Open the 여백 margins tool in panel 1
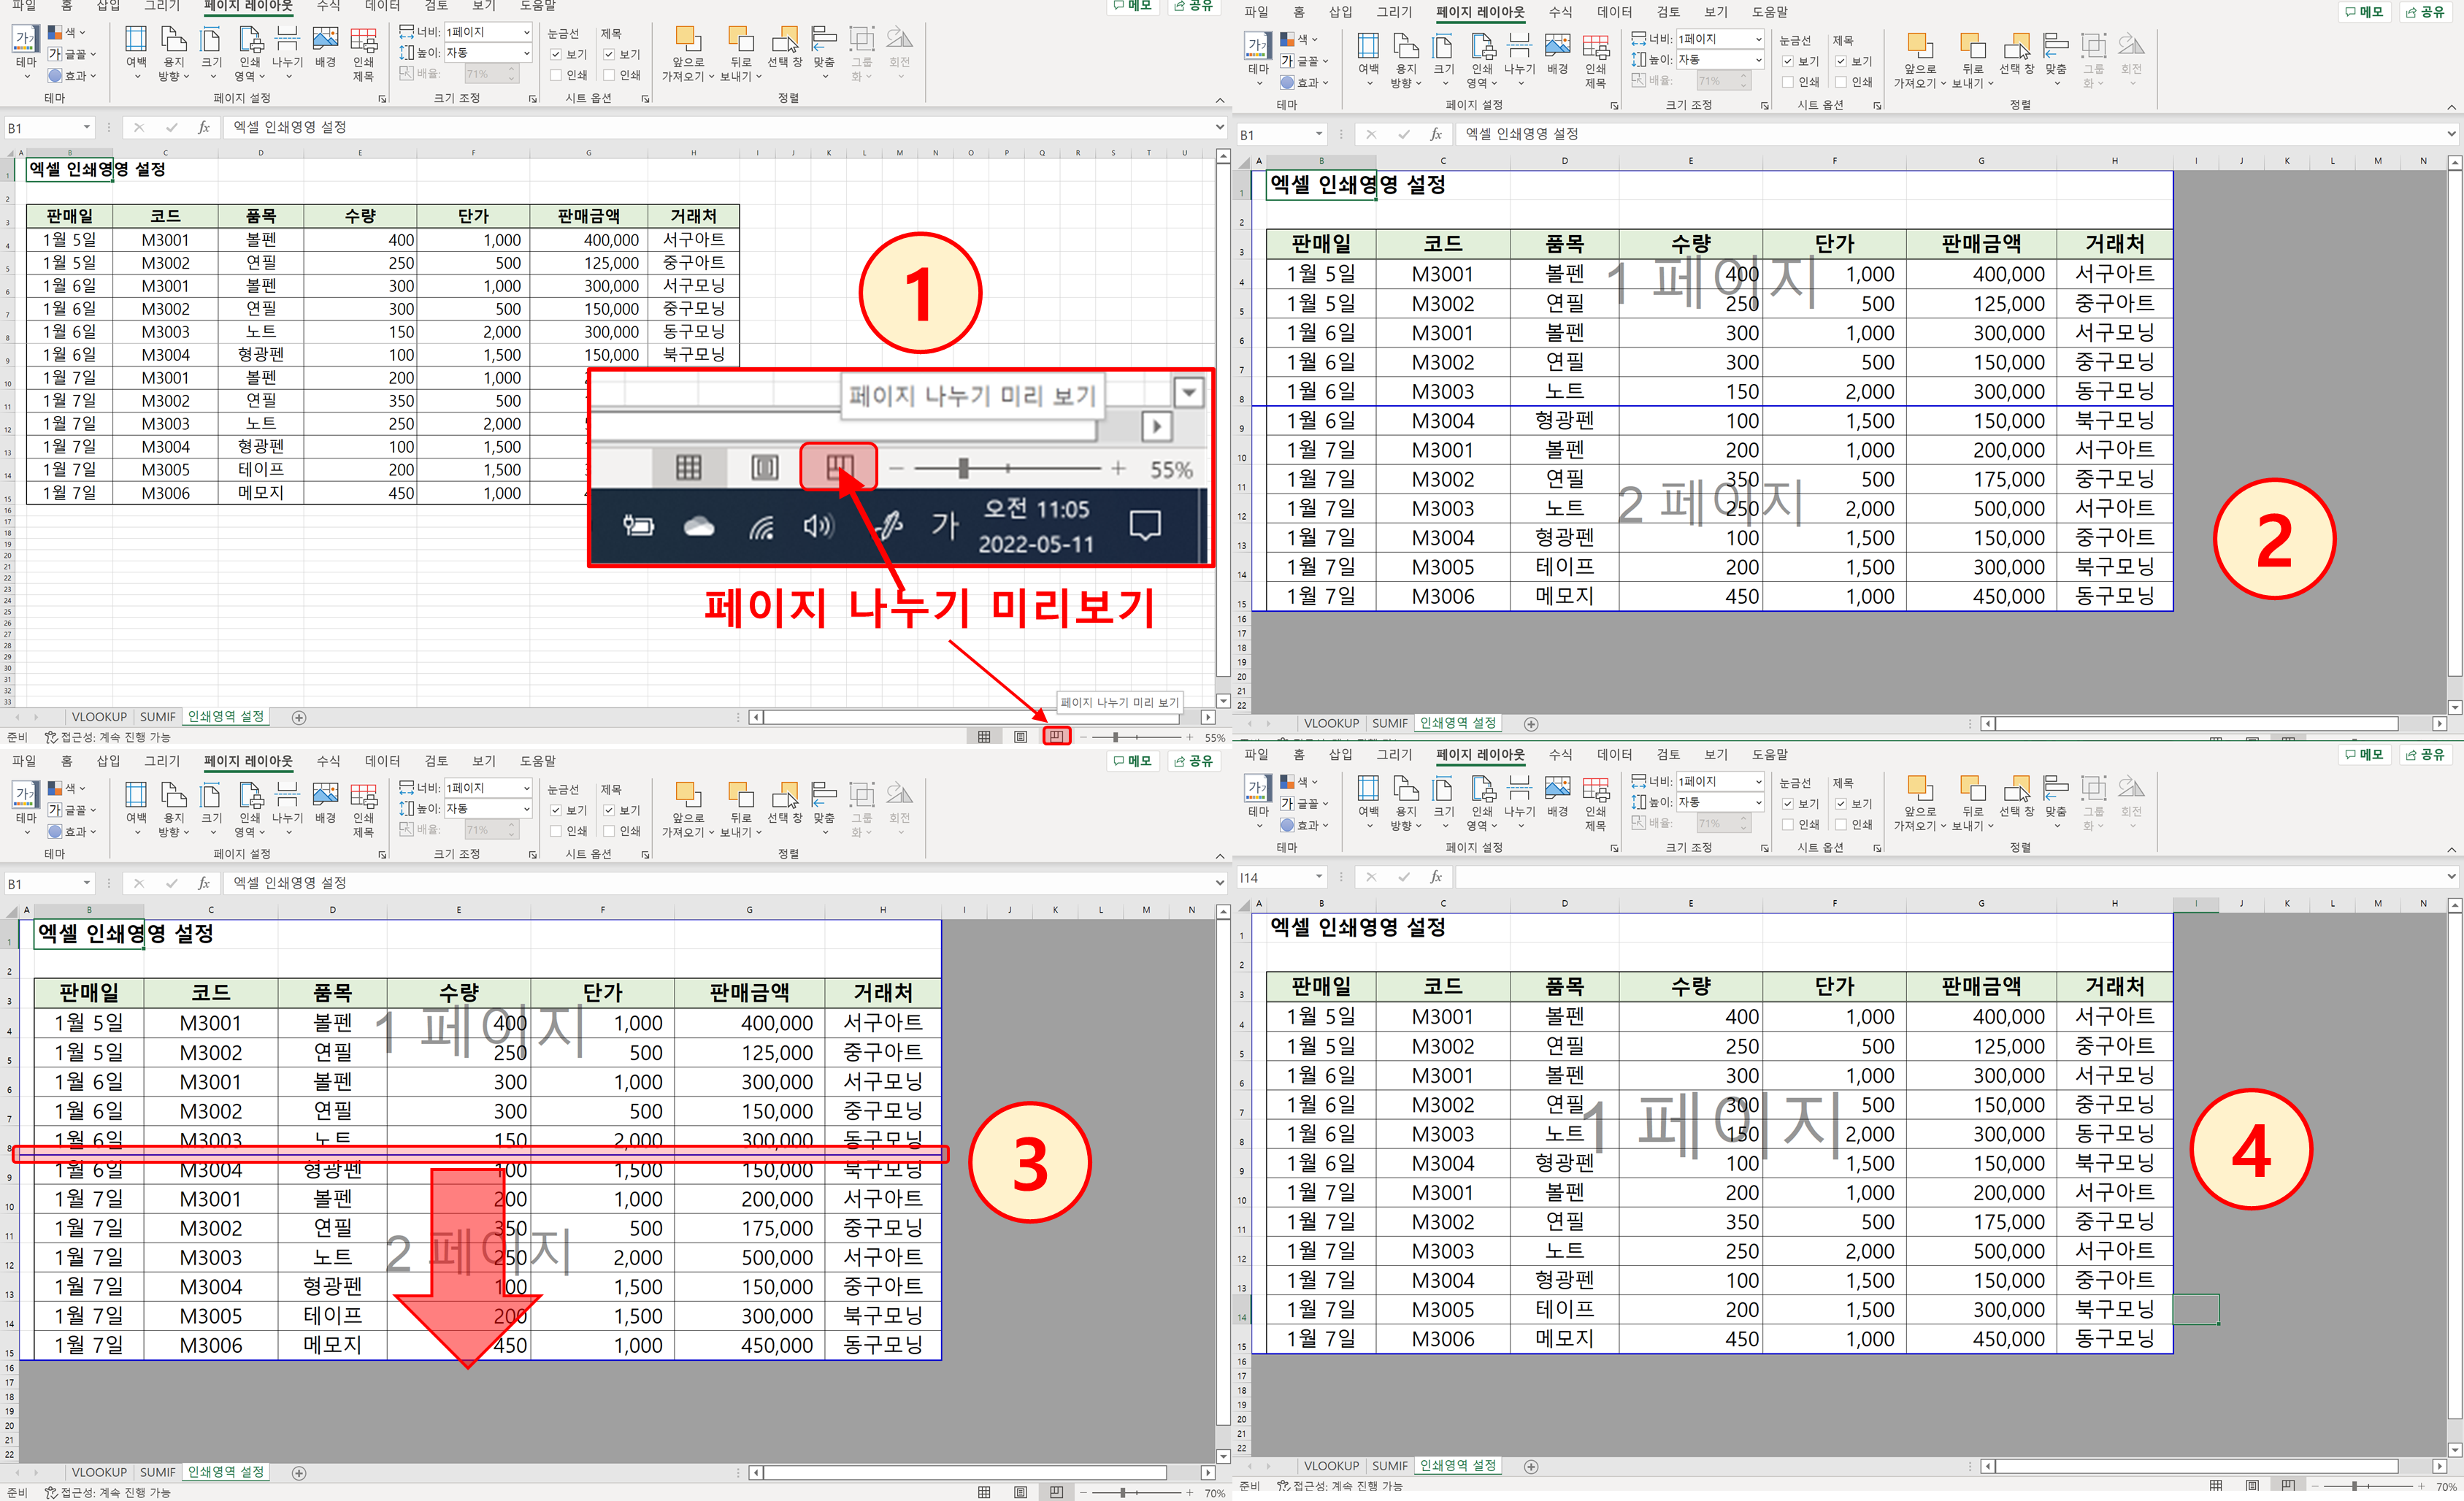 coord(136,52)
